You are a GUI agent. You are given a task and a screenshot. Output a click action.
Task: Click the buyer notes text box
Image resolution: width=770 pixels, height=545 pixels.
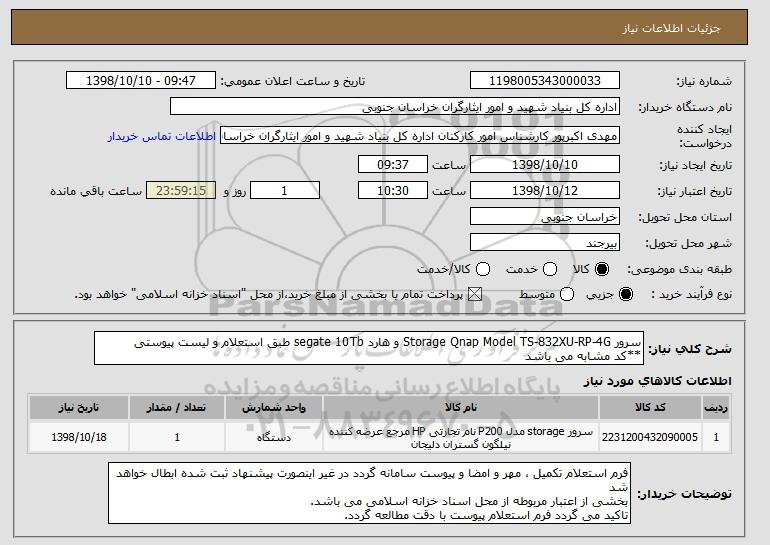tap(369, 493)
